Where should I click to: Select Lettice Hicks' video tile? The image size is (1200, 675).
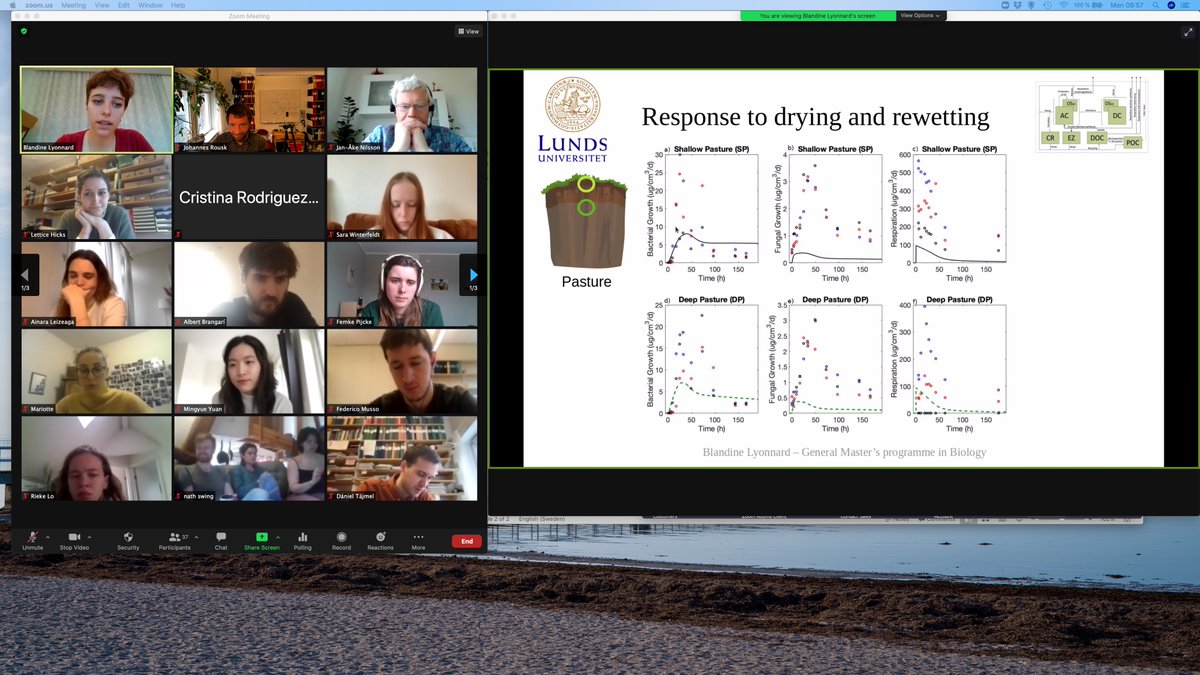97,197
